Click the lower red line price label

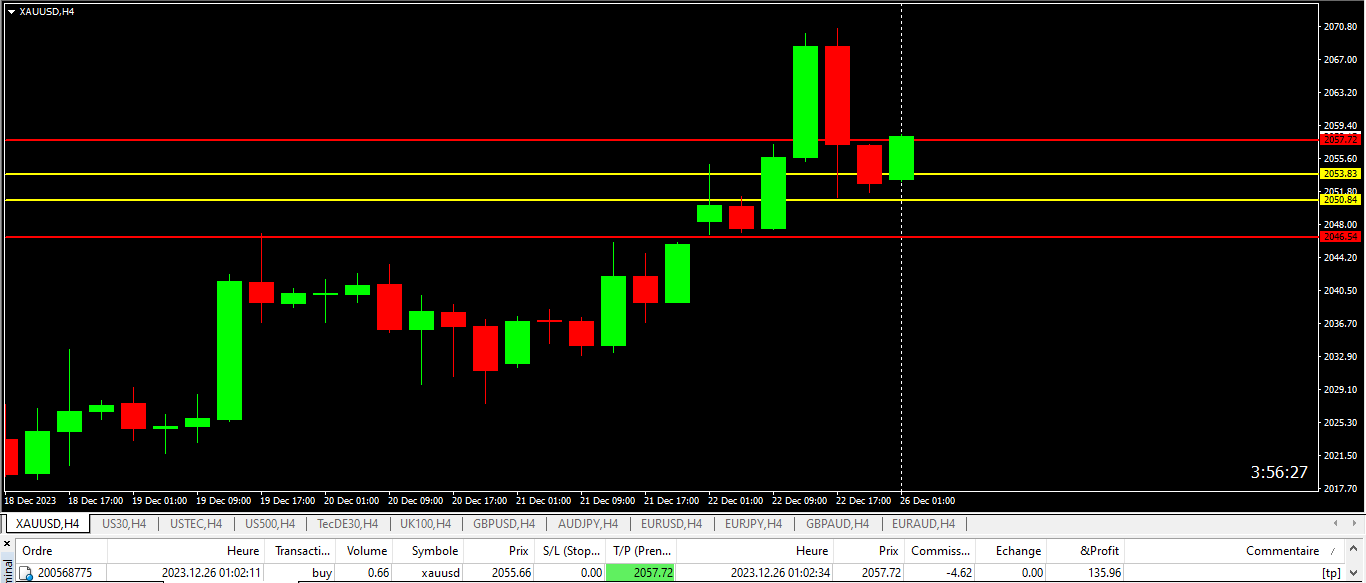(x=1340, y=237)
